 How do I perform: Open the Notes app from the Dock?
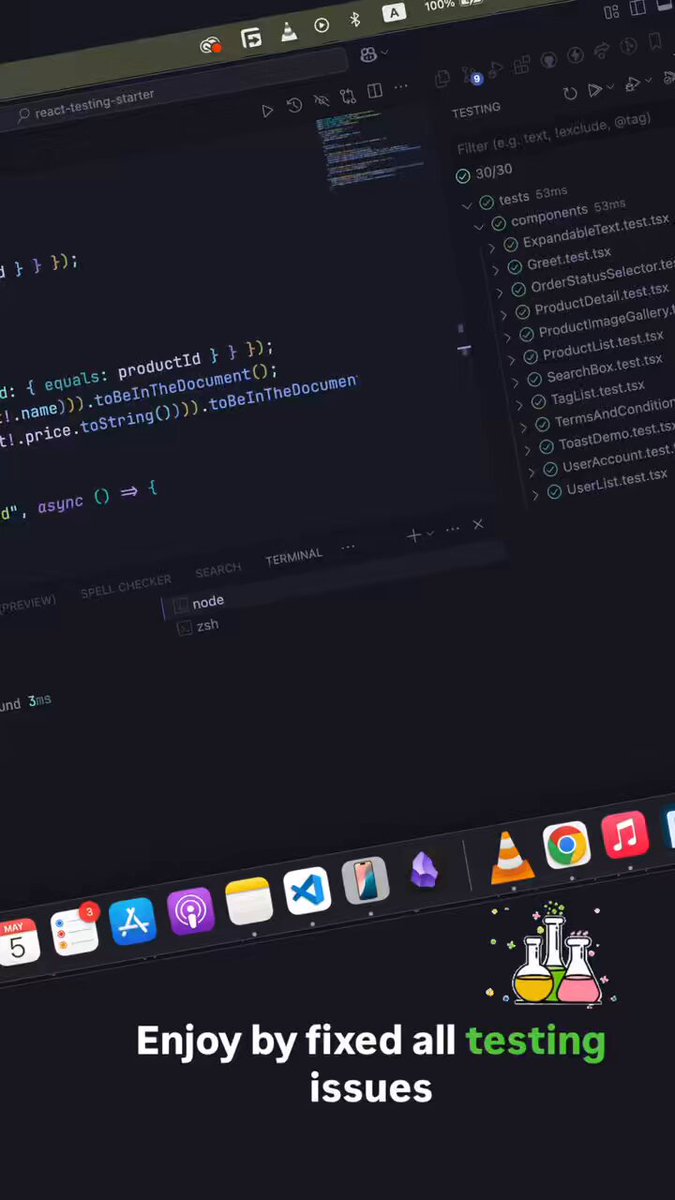(x=248, y=901)
